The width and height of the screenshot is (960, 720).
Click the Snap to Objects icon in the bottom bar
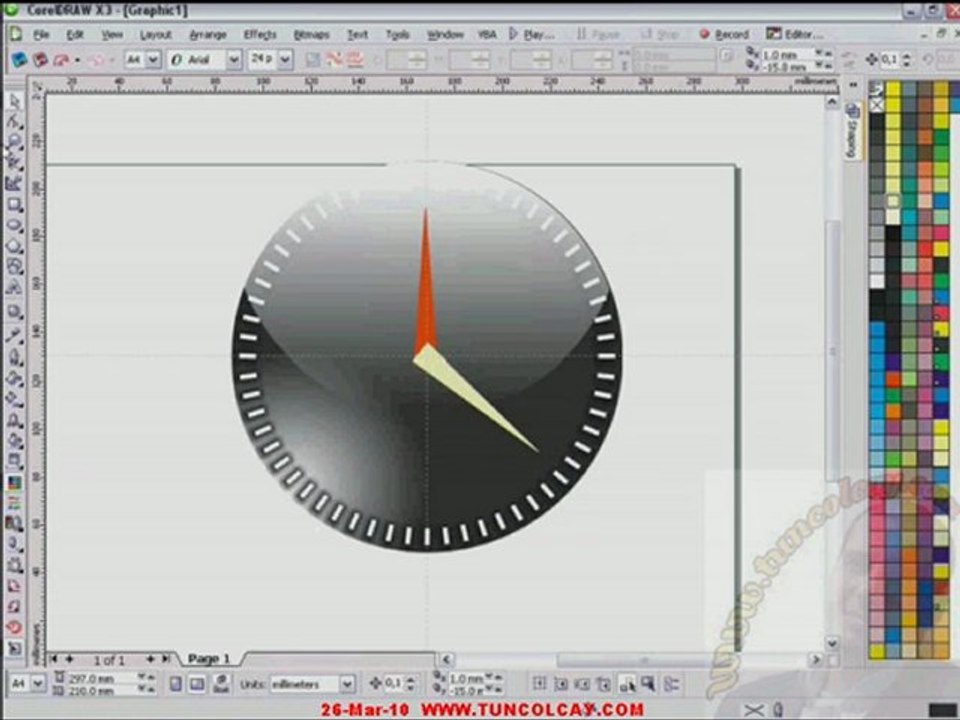(582, 683)
